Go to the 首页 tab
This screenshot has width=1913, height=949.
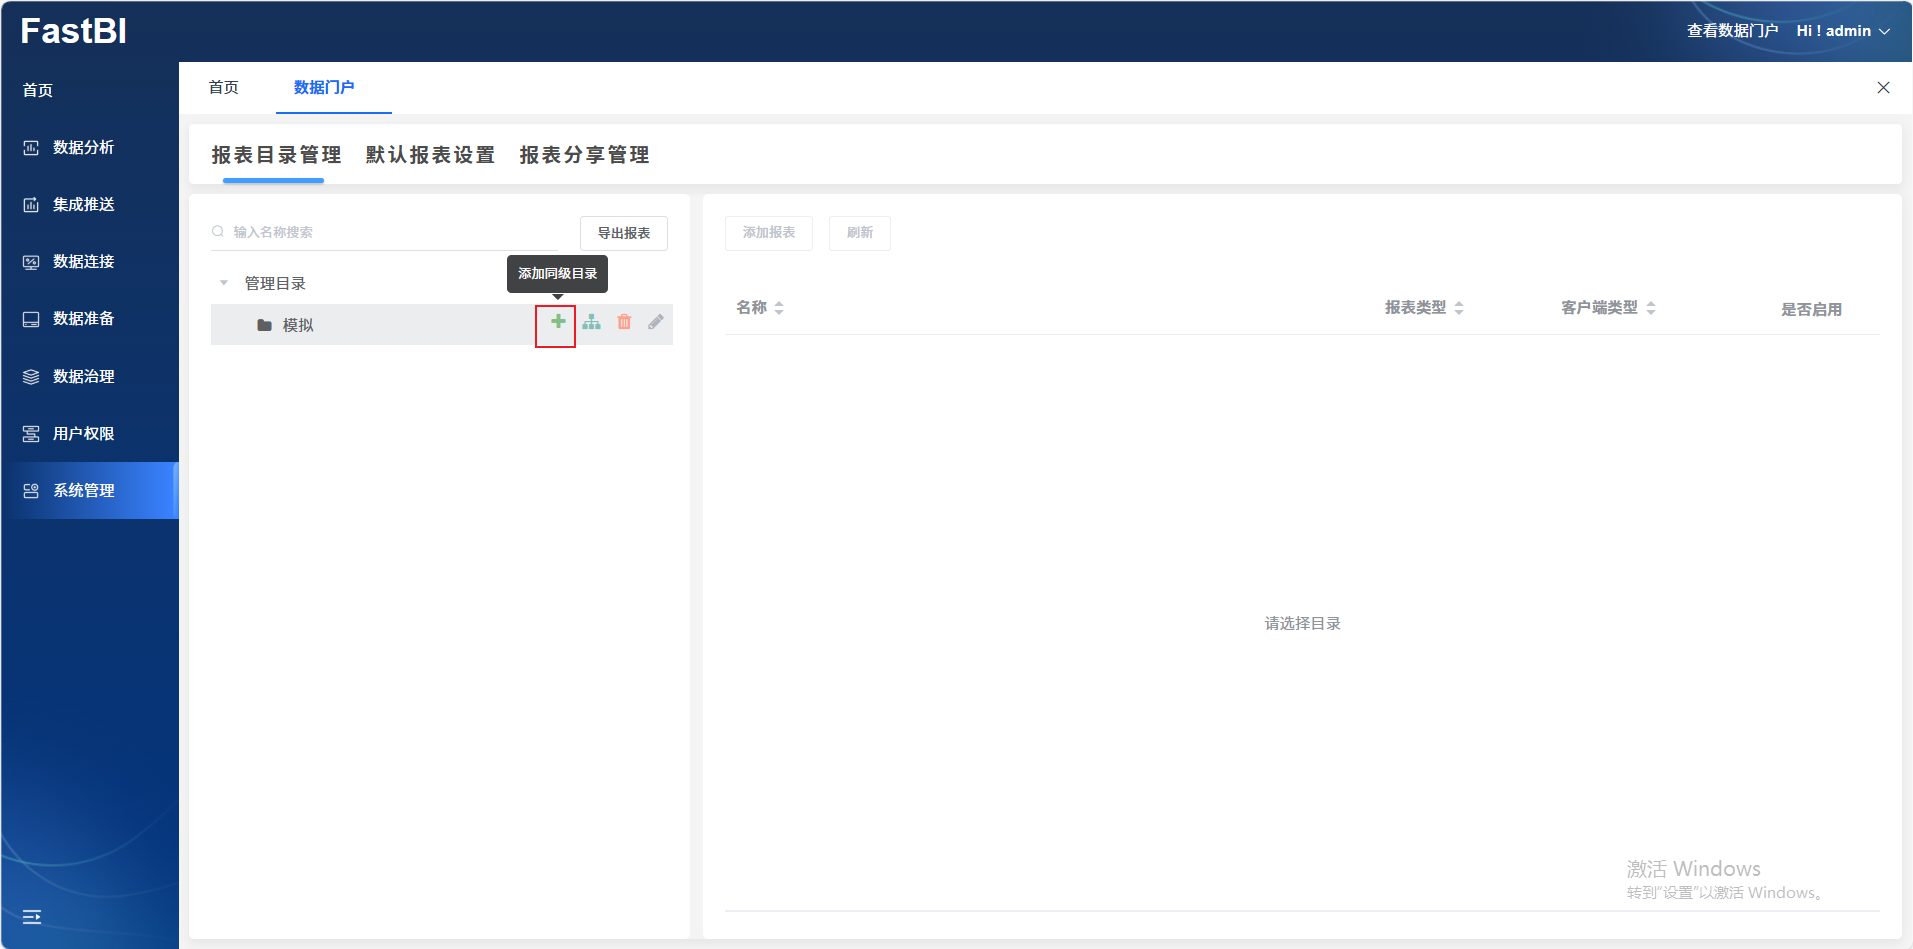pyautogui.click(x=224, y=88)
